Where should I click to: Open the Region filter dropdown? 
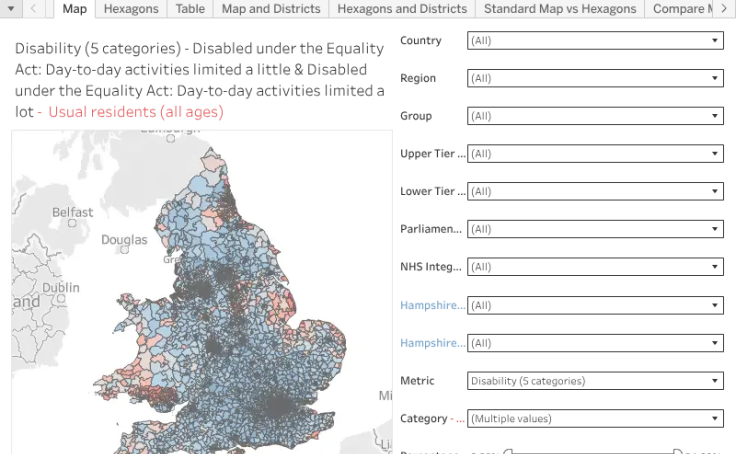click(595, 78)
